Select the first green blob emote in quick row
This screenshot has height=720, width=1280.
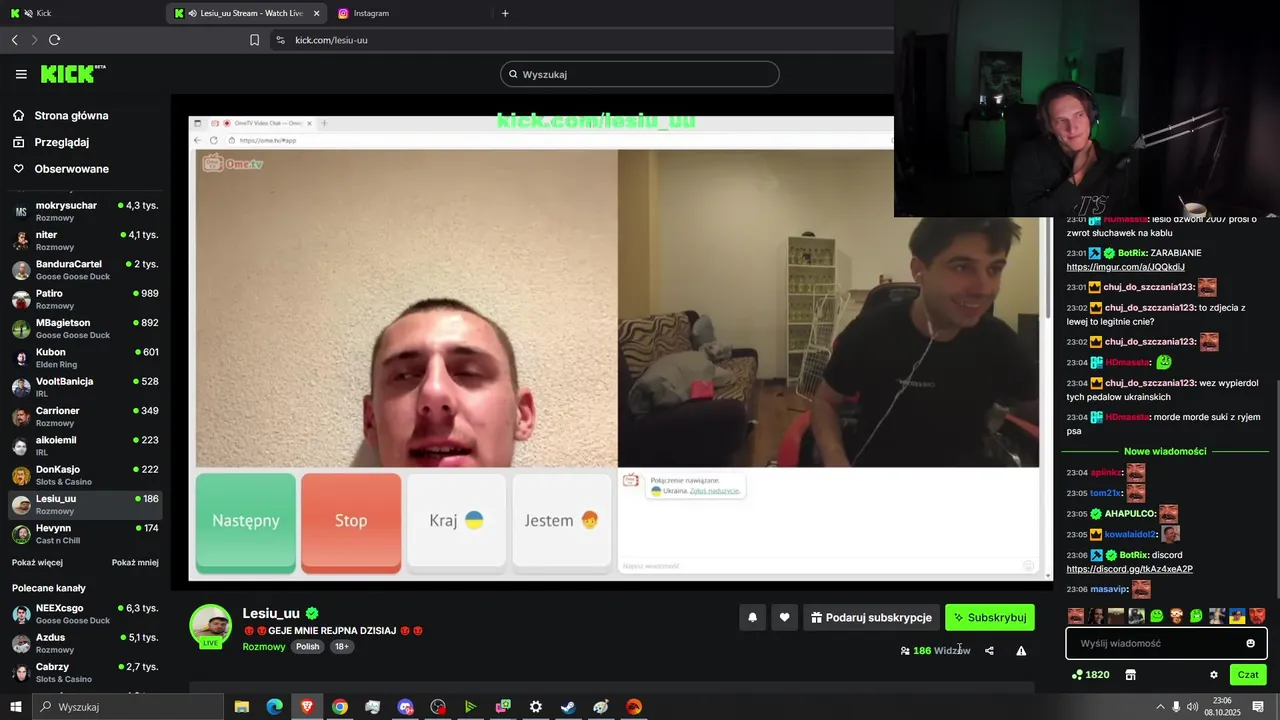tap(1157, 616)
